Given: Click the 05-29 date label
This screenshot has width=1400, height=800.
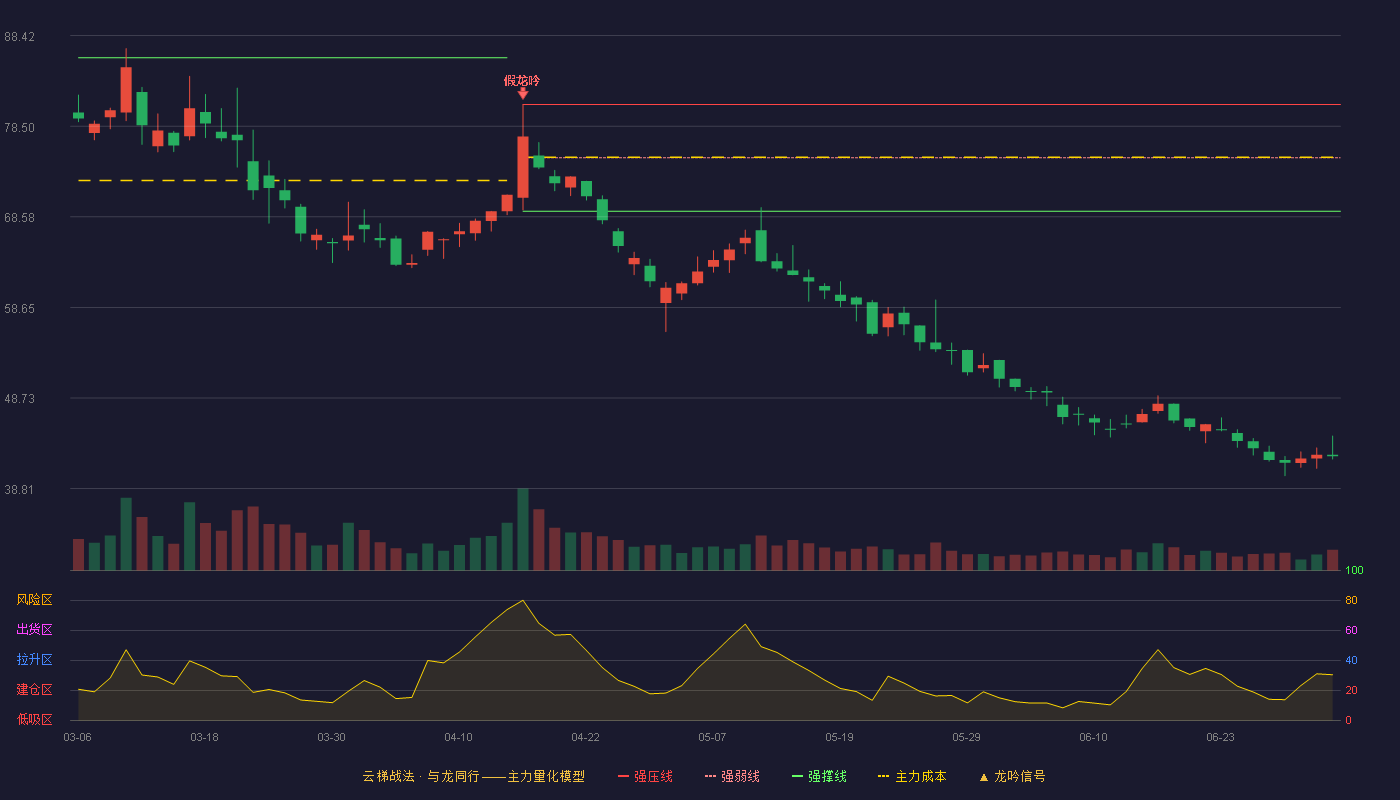Looking at the screenshot, I should 966,737.
